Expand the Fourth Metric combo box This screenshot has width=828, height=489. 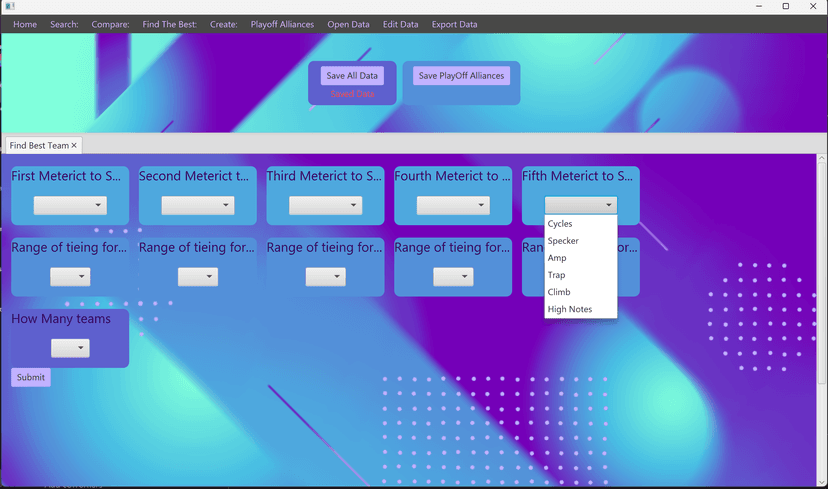453,205
